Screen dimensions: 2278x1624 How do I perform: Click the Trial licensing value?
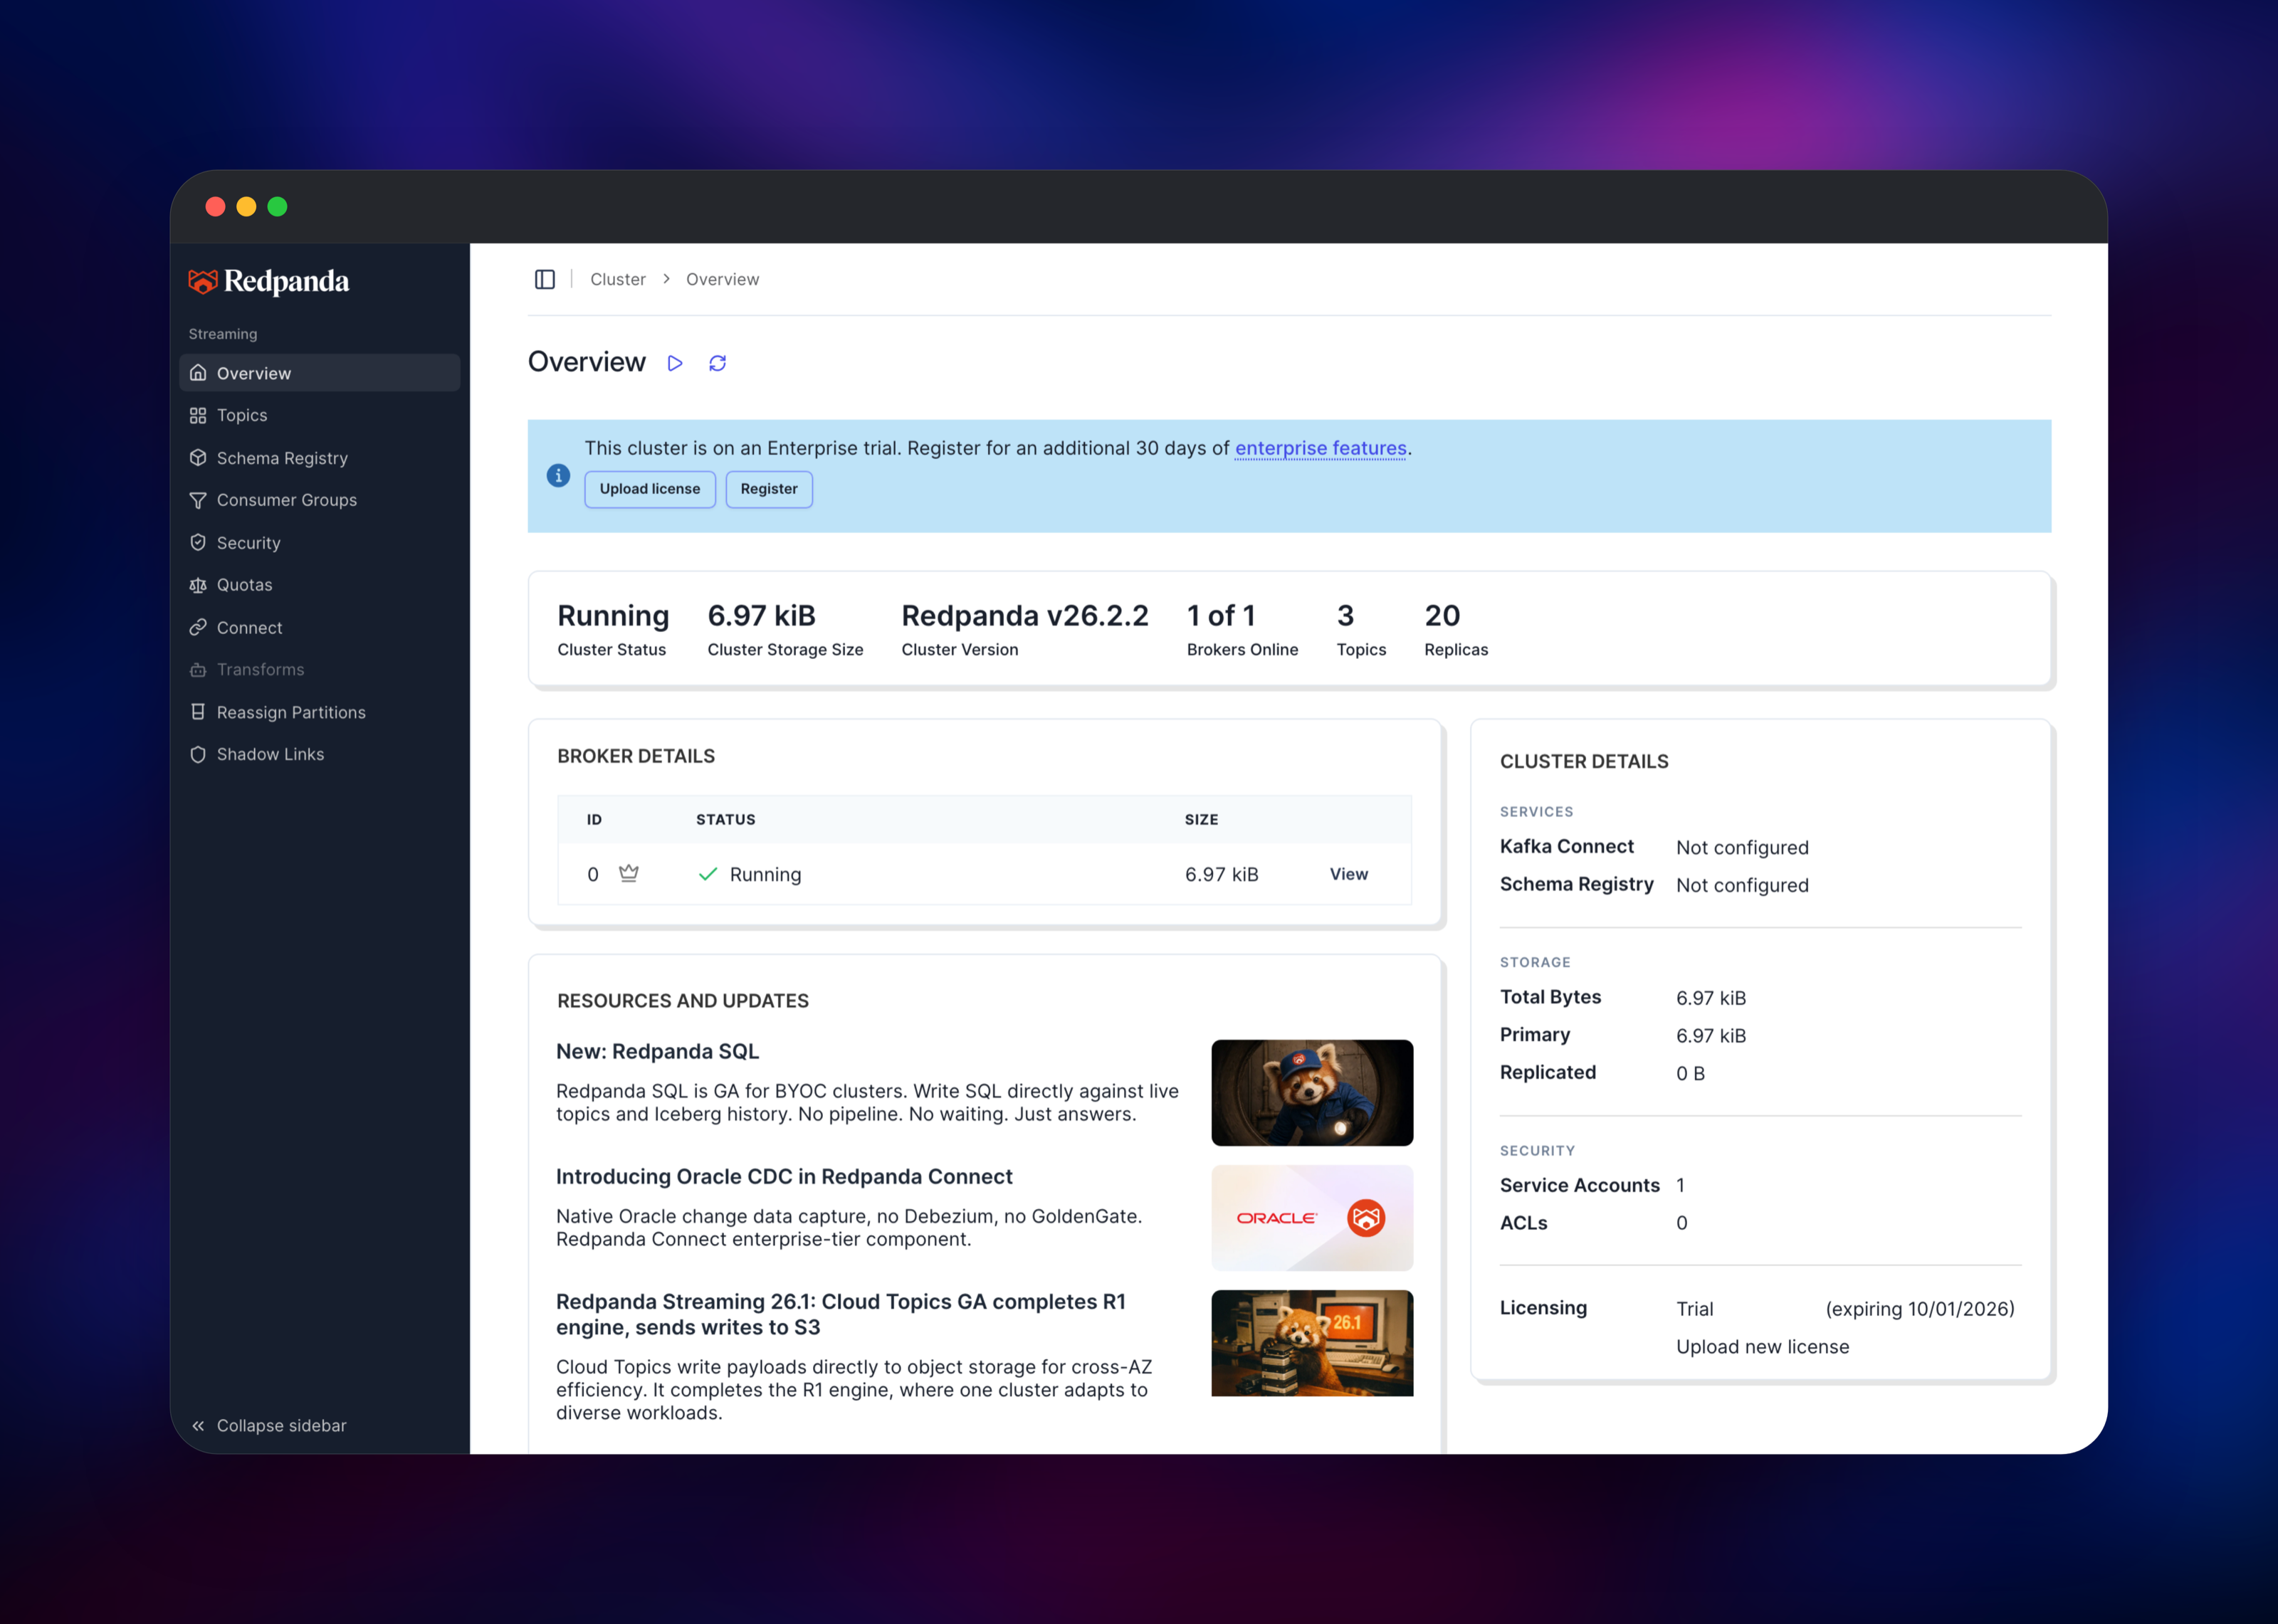[1695, 1309]
